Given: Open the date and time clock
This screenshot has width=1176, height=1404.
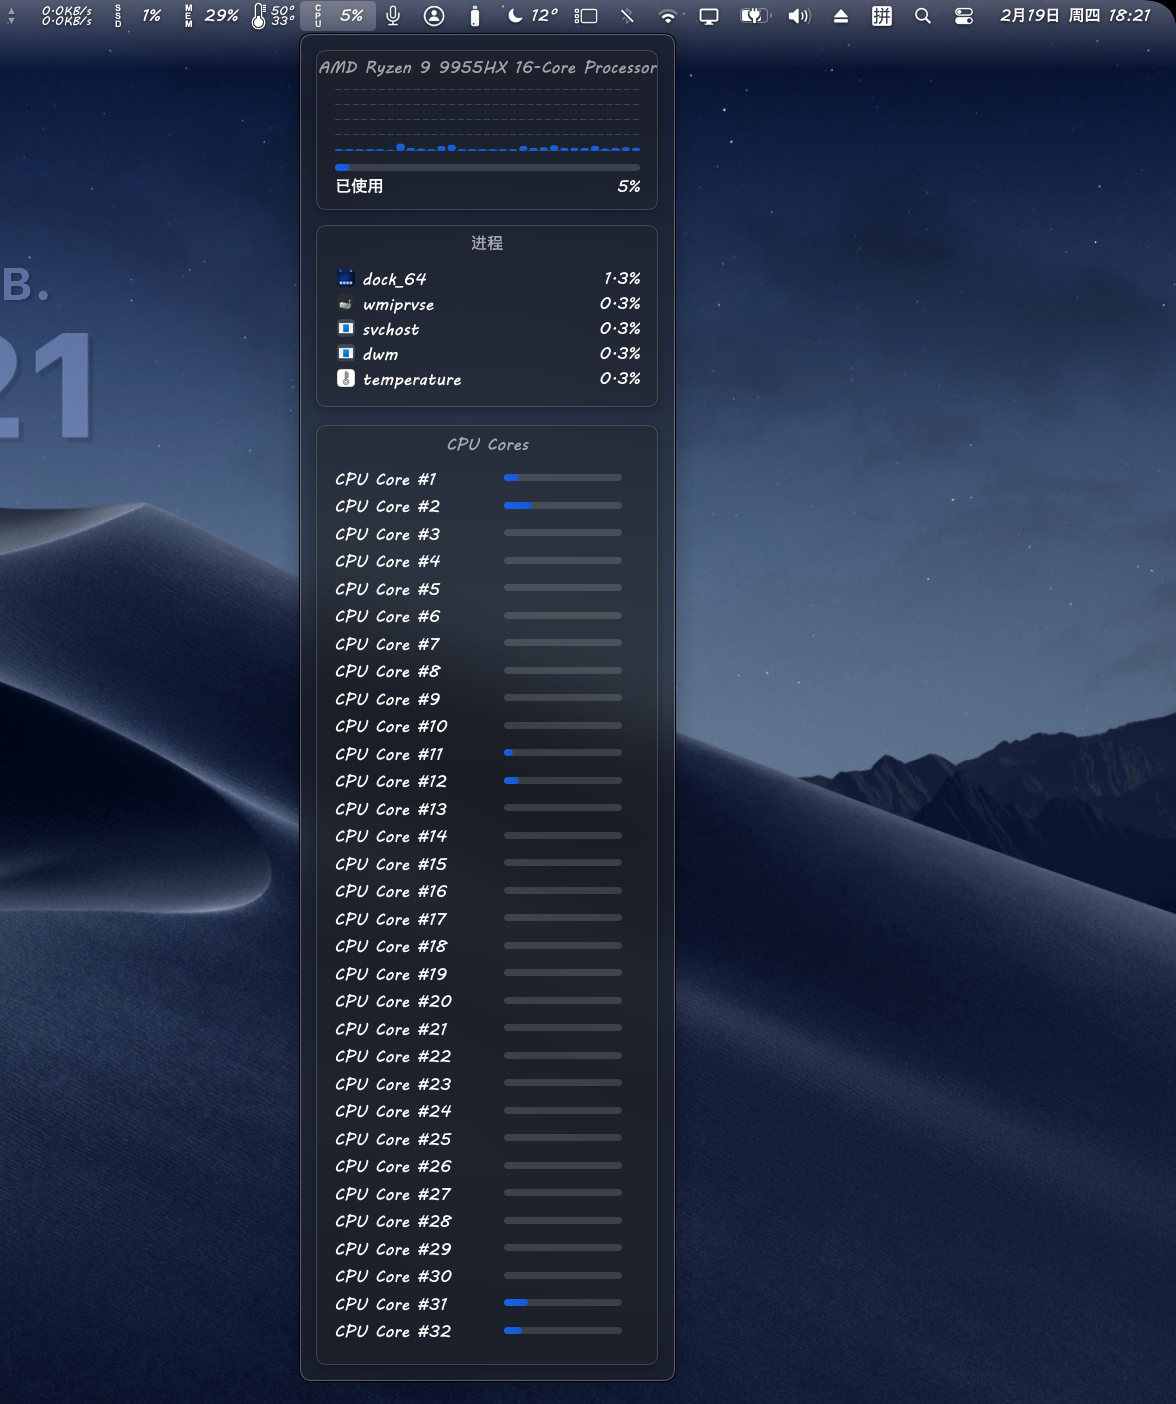Looking at the screenshot, I should (1075, 16).
